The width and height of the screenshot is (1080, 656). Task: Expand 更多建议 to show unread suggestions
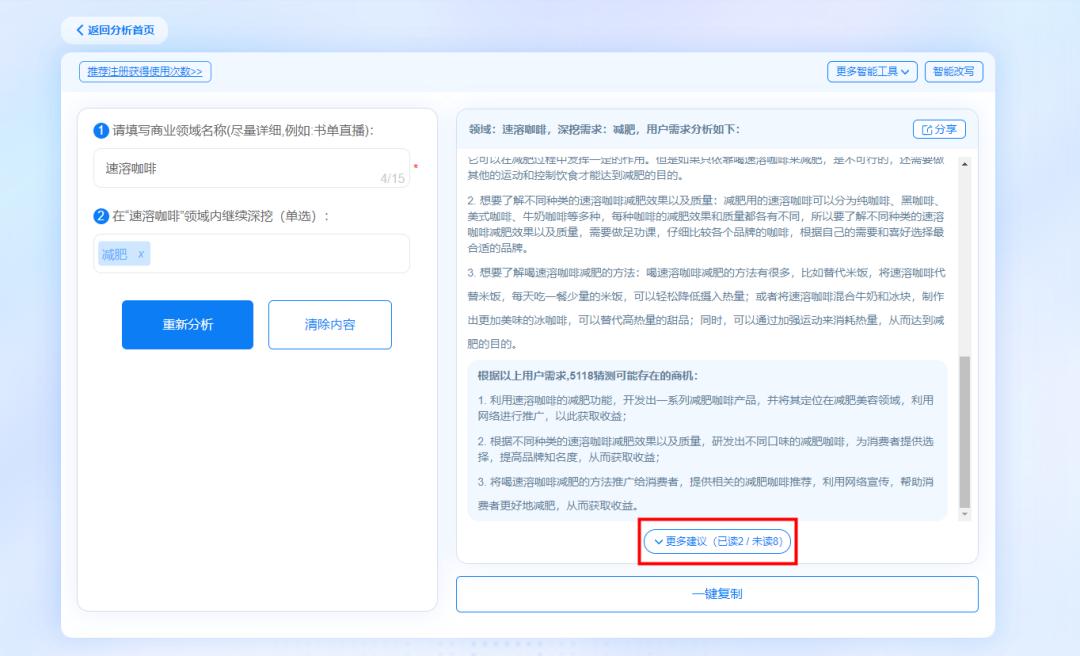[718, 541]
